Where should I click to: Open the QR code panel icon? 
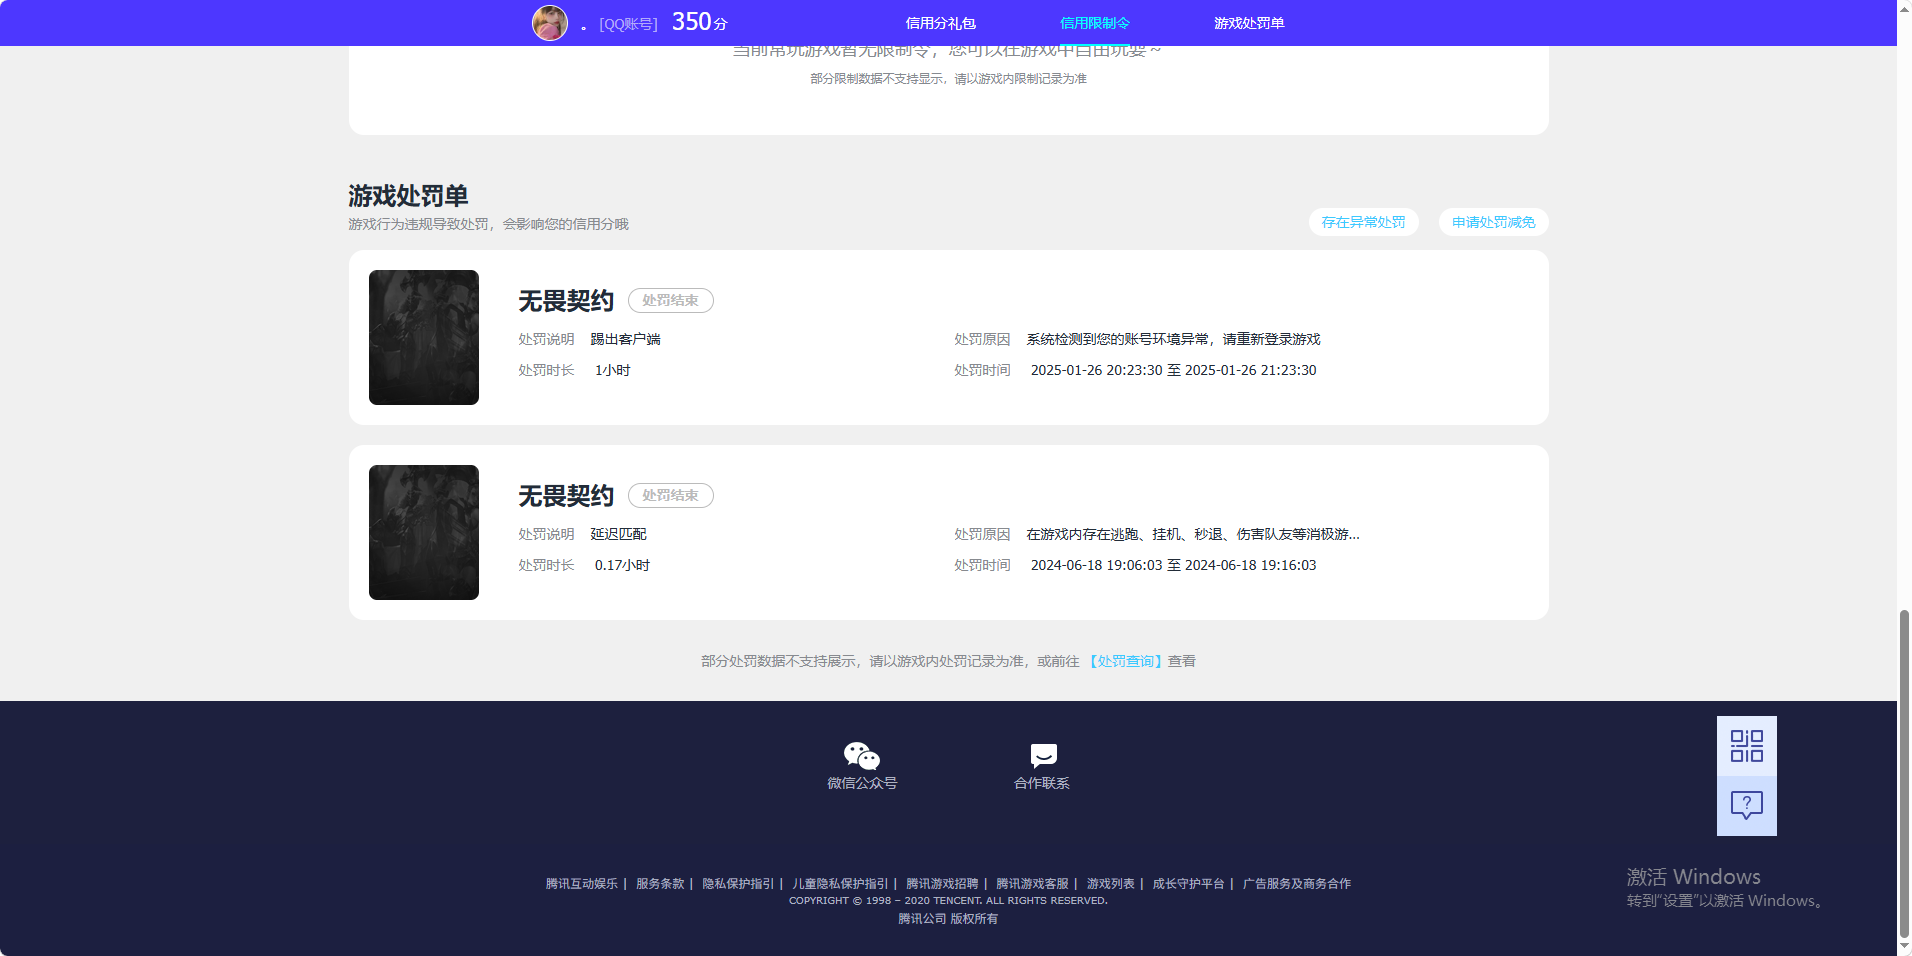click(1745, 744)
